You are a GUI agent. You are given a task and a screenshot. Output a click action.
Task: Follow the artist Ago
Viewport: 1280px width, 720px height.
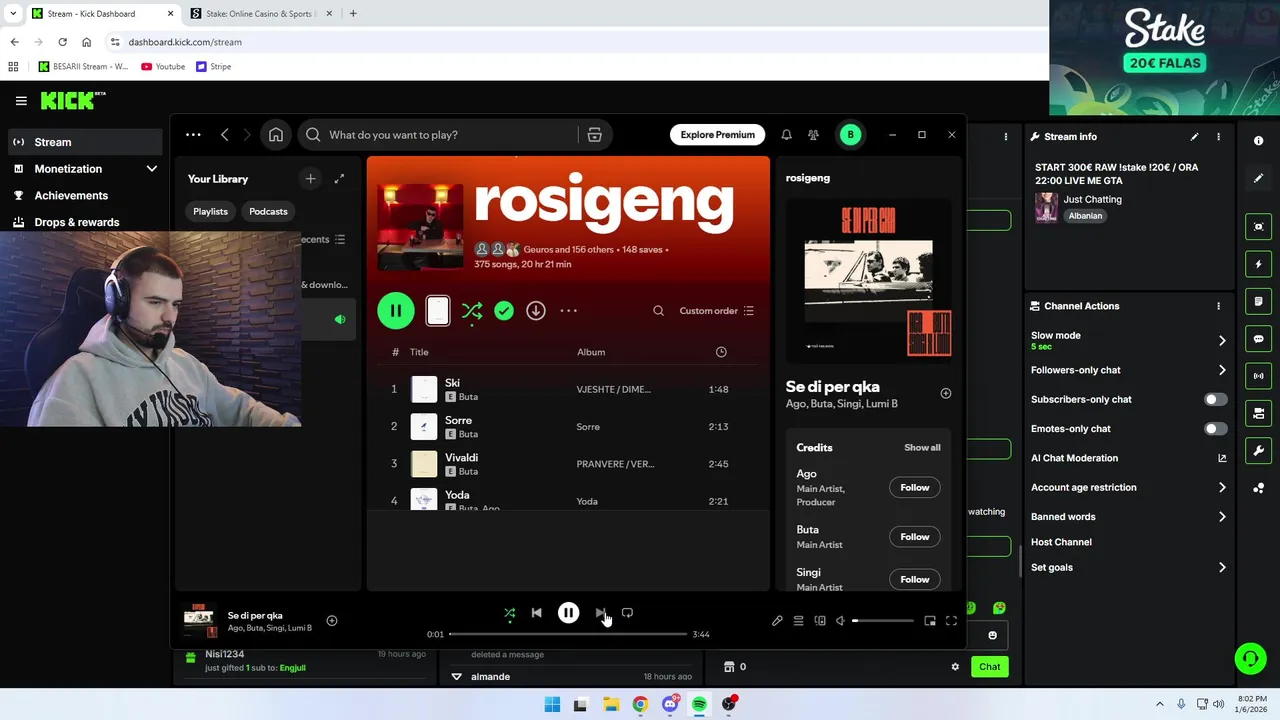pyautogui.click(x=914, y=488)
